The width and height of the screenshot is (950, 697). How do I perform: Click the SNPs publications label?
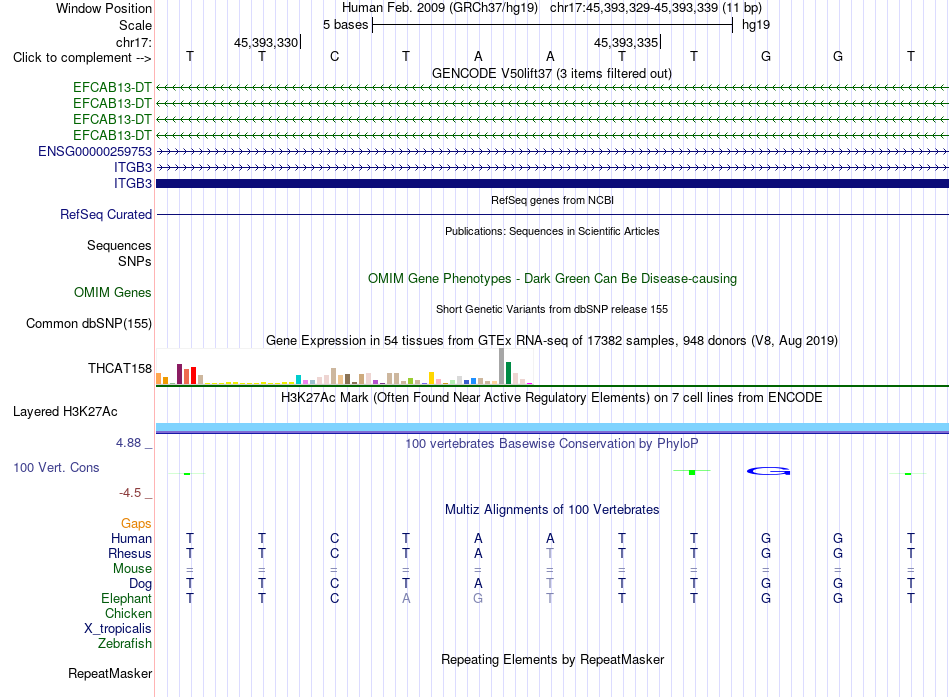point(135,261)
